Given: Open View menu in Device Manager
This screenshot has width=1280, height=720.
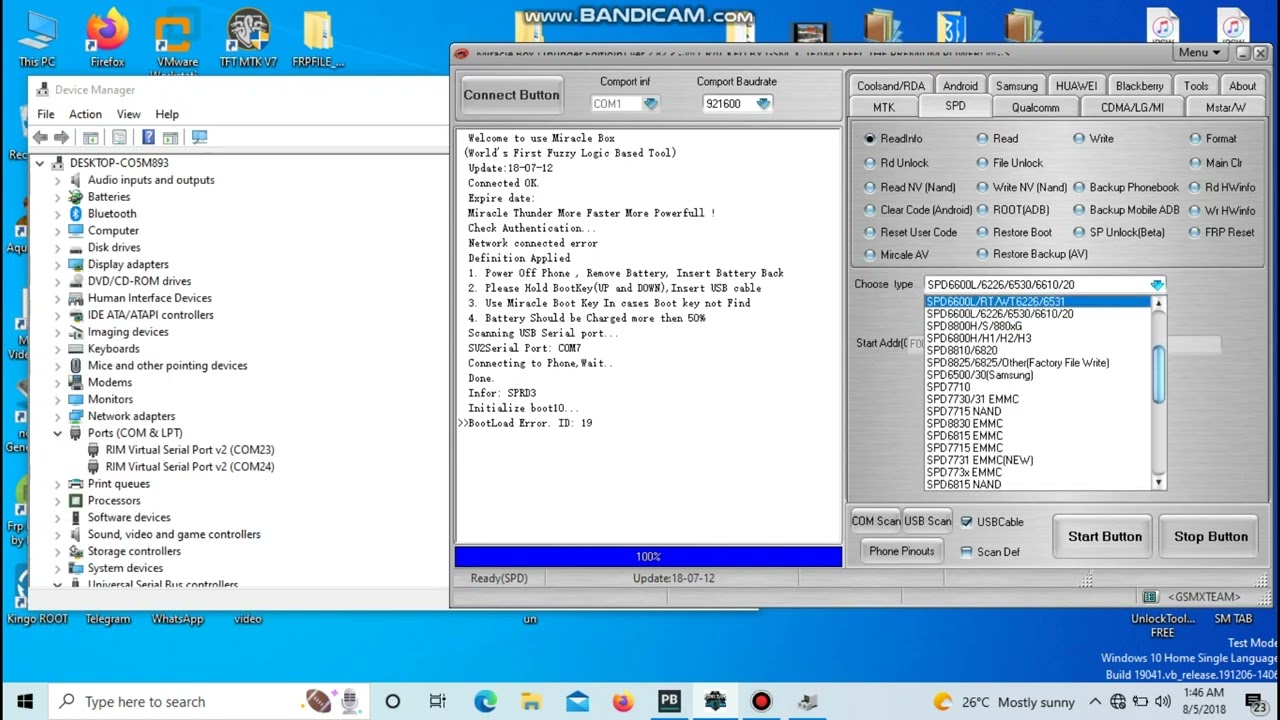Looking at the screenshot, I should click(128, 114).
